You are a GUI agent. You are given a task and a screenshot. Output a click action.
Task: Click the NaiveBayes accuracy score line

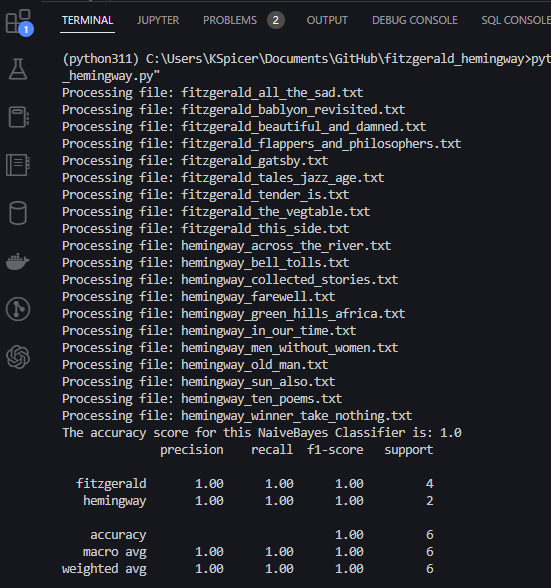point(262,433)
